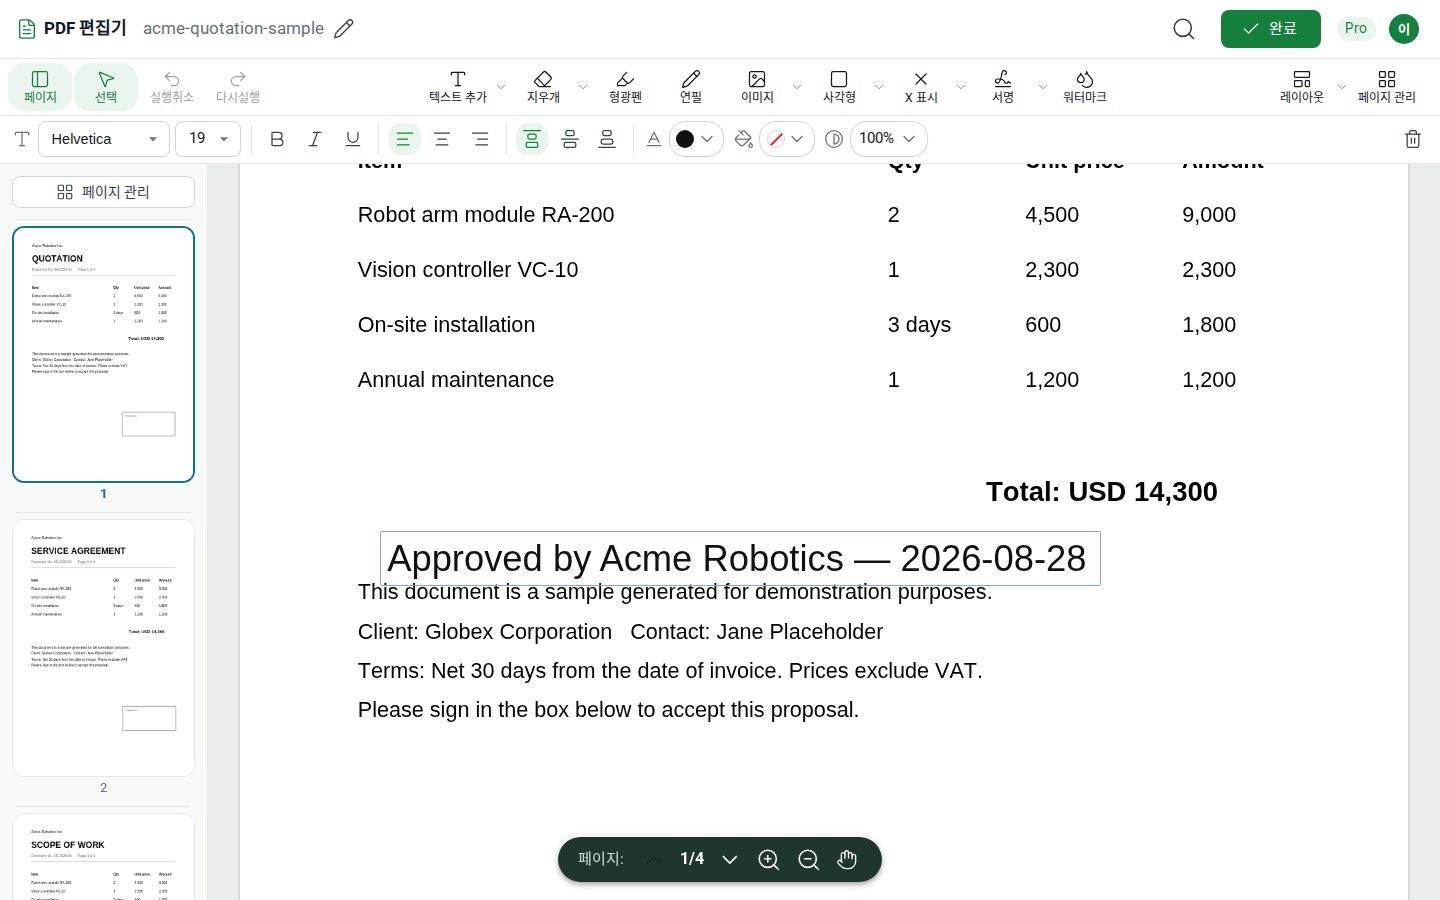Align text center
This screenshot has width=1440, height=900.
coord(442,139)
